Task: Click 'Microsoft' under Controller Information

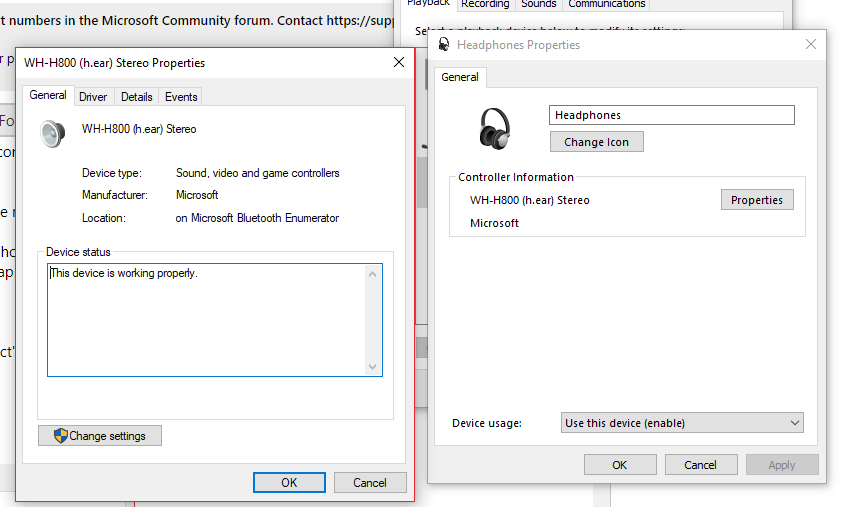Action: point(494,223)
